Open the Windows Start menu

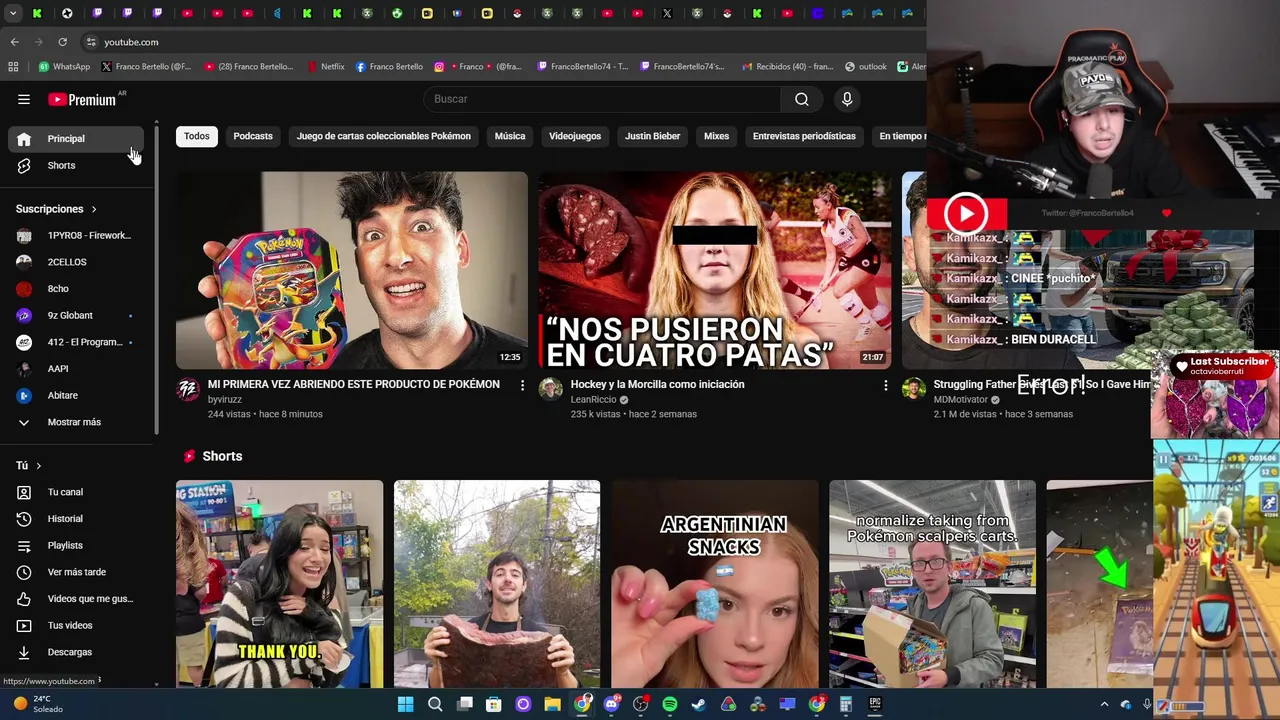[x=405, y=704]
